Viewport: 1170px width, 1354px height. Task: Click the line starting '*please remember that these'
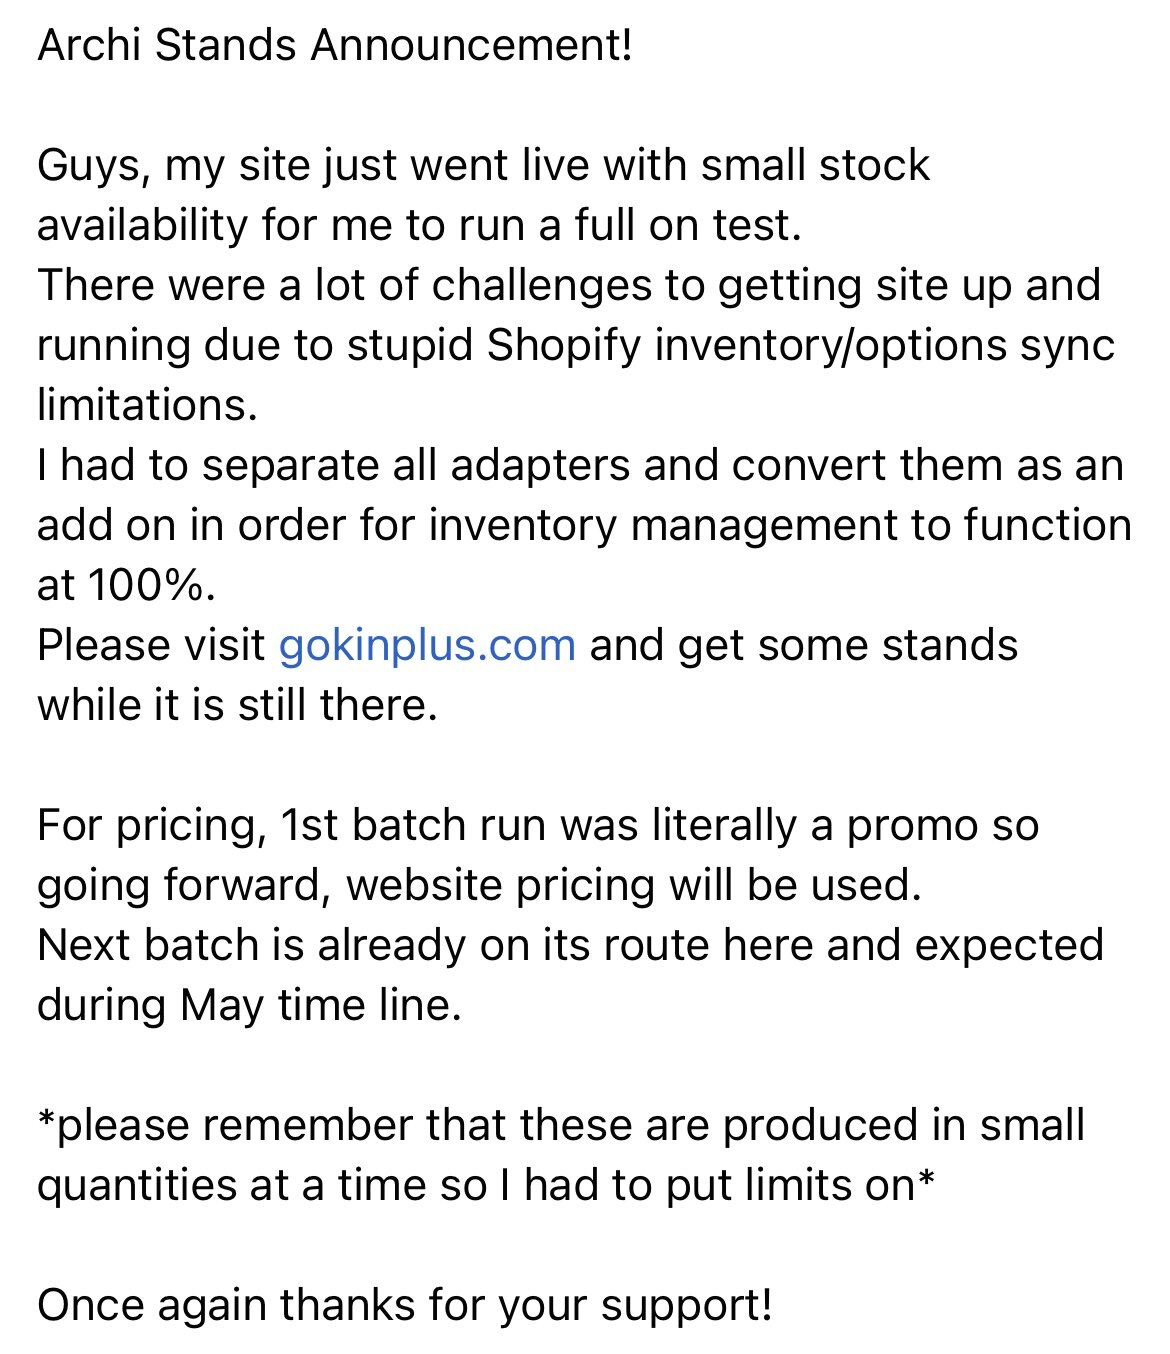[x=561, y=1126]
